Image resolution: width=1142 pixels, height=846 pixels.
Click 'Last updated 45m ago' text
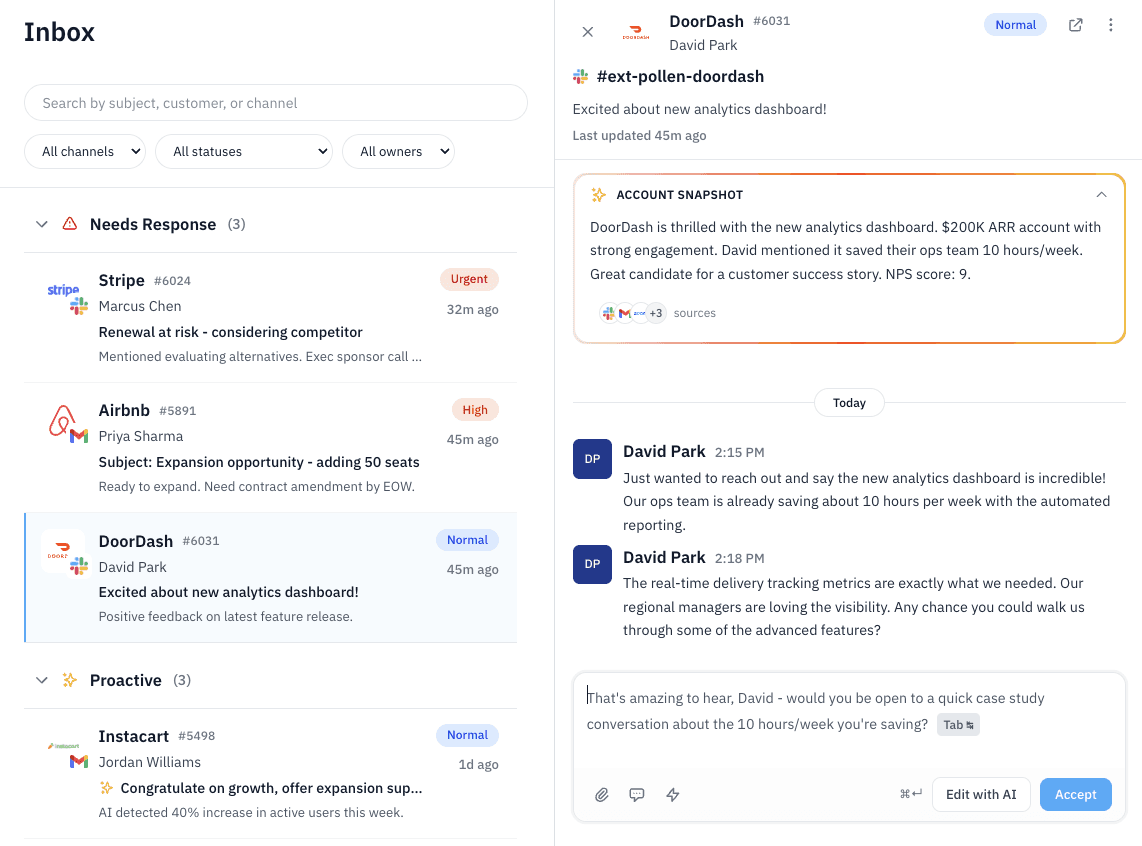tap(639, 135)
